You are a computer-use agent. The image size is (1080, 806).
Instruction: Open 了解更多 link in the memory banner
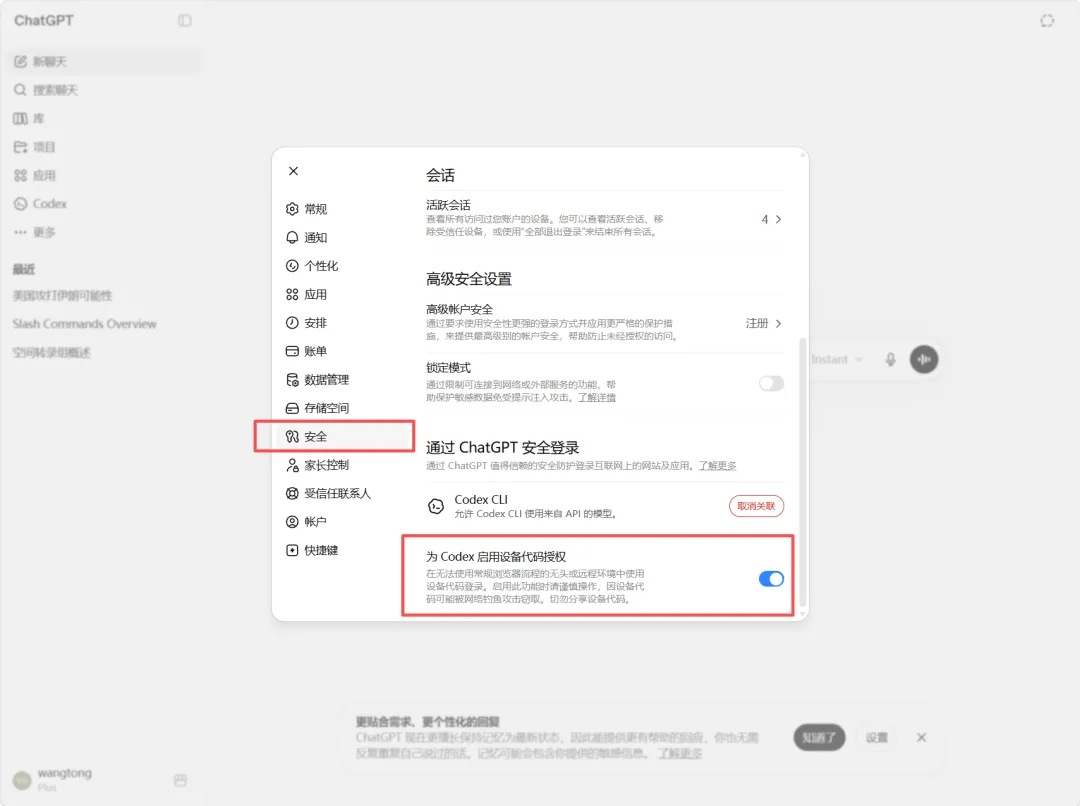coord(680,753)
